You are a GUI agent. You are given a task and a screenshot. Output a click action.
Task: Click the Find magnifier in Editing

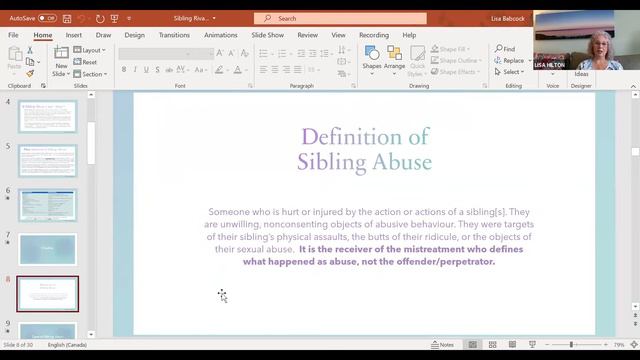(505, 49)
